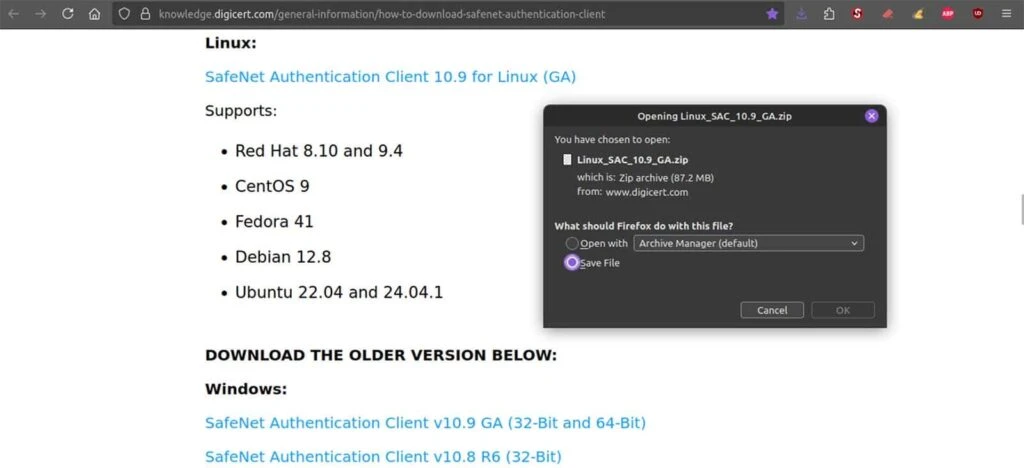Close the Opening Linux_SAC dialog

tap(871, 116)
